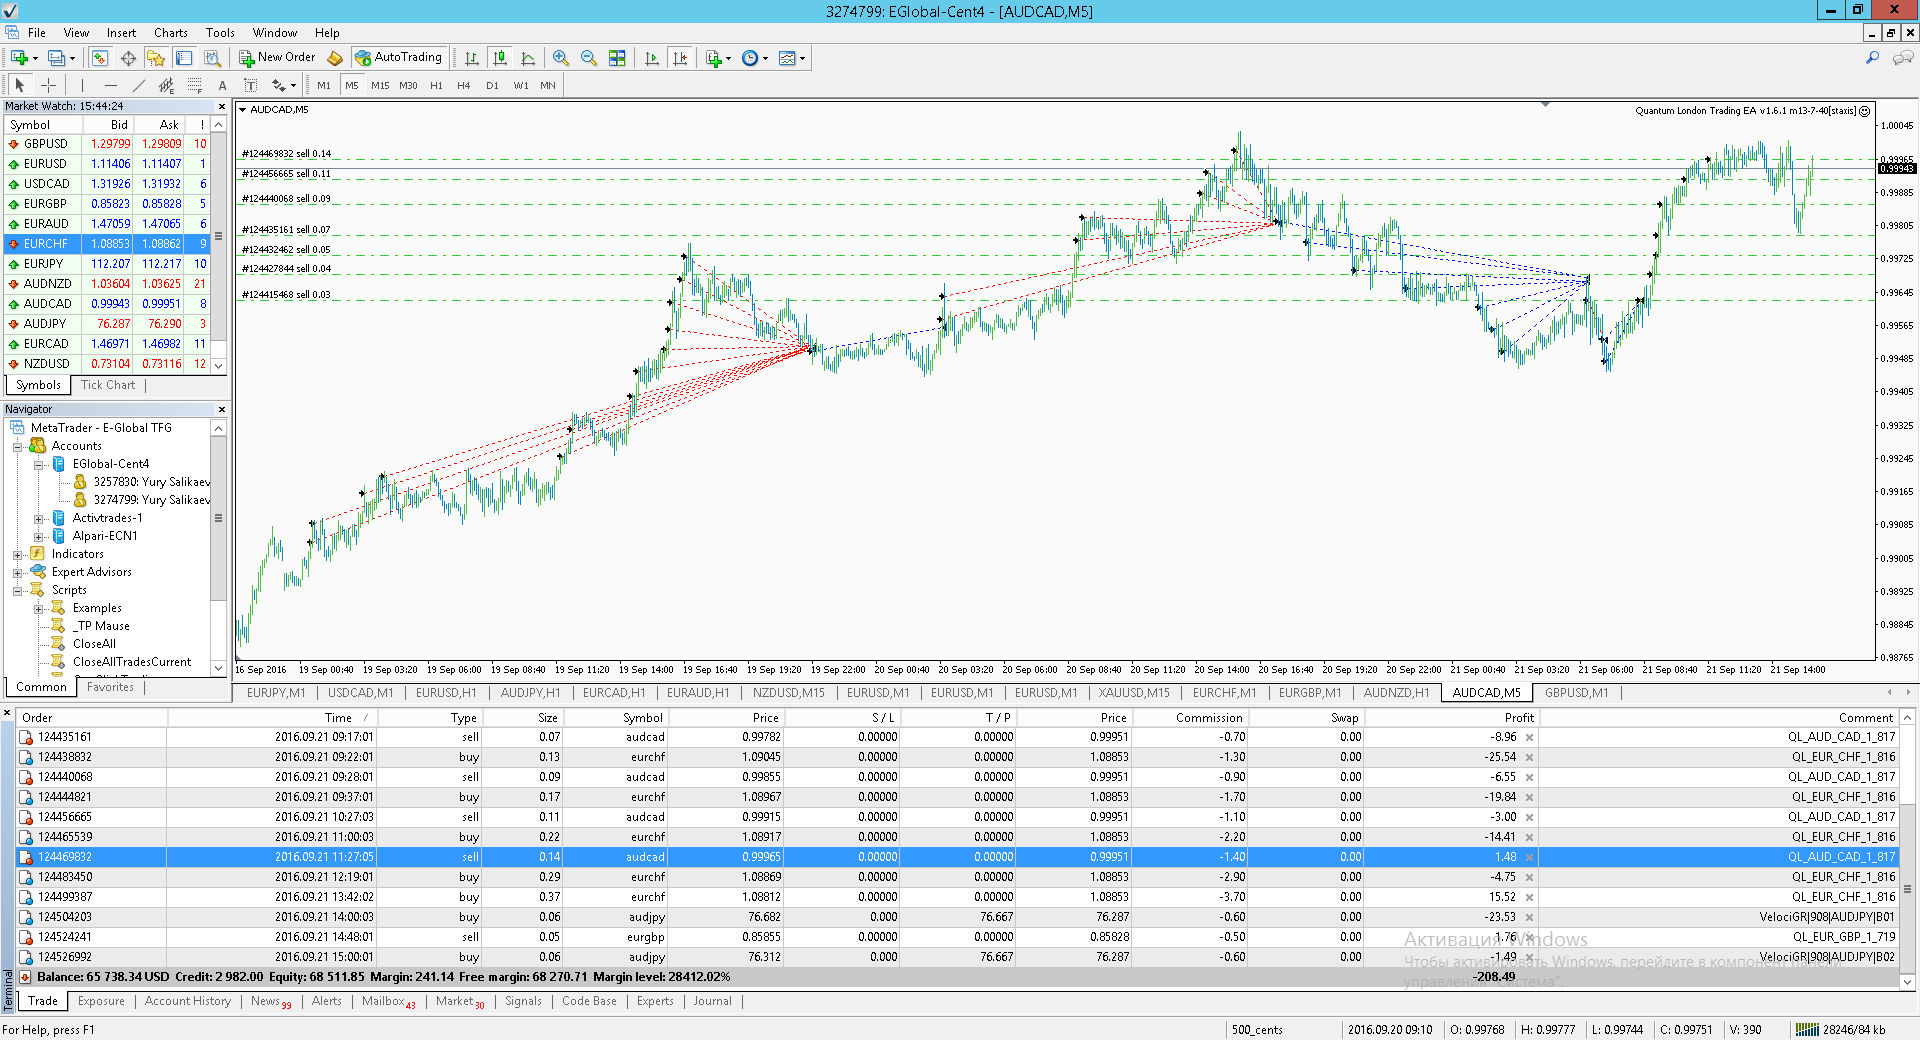The height and width of the screenshot is (1040, 1920).
Task: Open MetaEditor via the yellow book icon
Action: coord(335,58)
